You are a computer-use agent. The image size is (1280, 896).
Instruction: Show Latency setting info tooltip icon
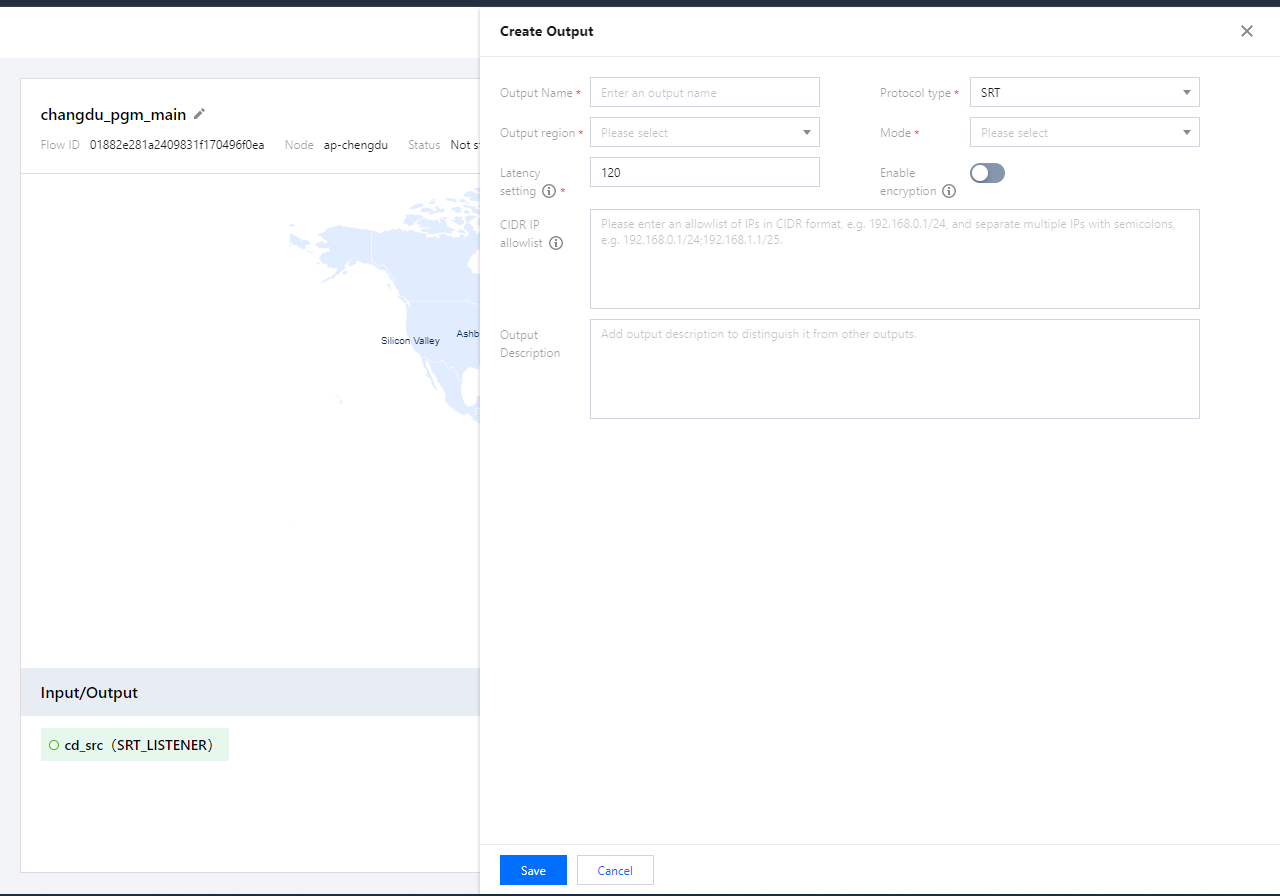click(549, 191)
